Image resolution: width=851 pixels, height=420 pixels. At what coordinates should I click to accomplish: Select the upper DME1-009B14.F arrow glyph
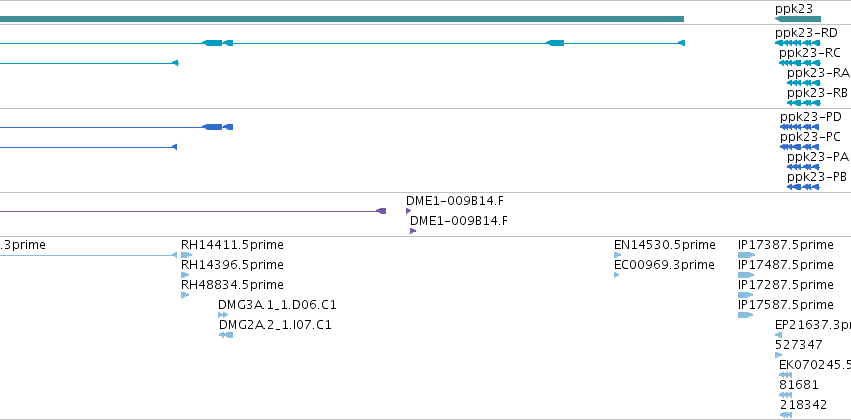tap(409, 211)
